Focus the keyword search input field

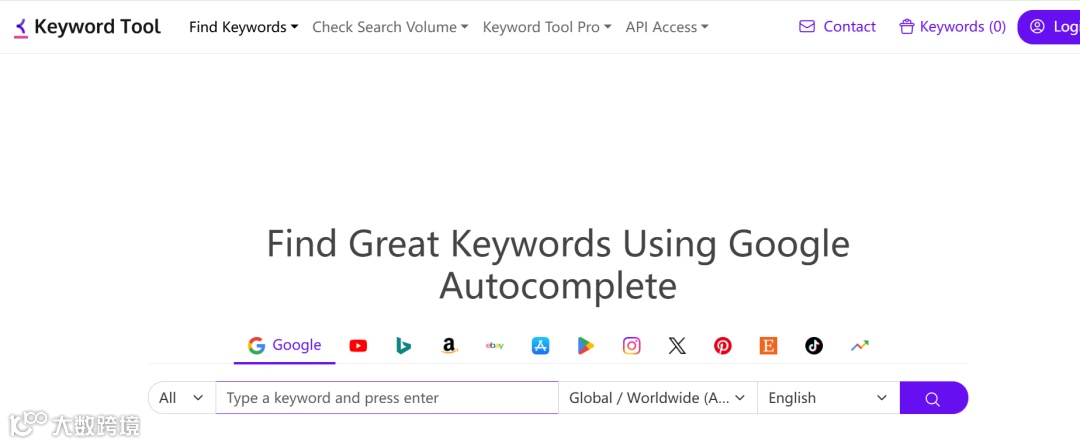pos(387,398)
